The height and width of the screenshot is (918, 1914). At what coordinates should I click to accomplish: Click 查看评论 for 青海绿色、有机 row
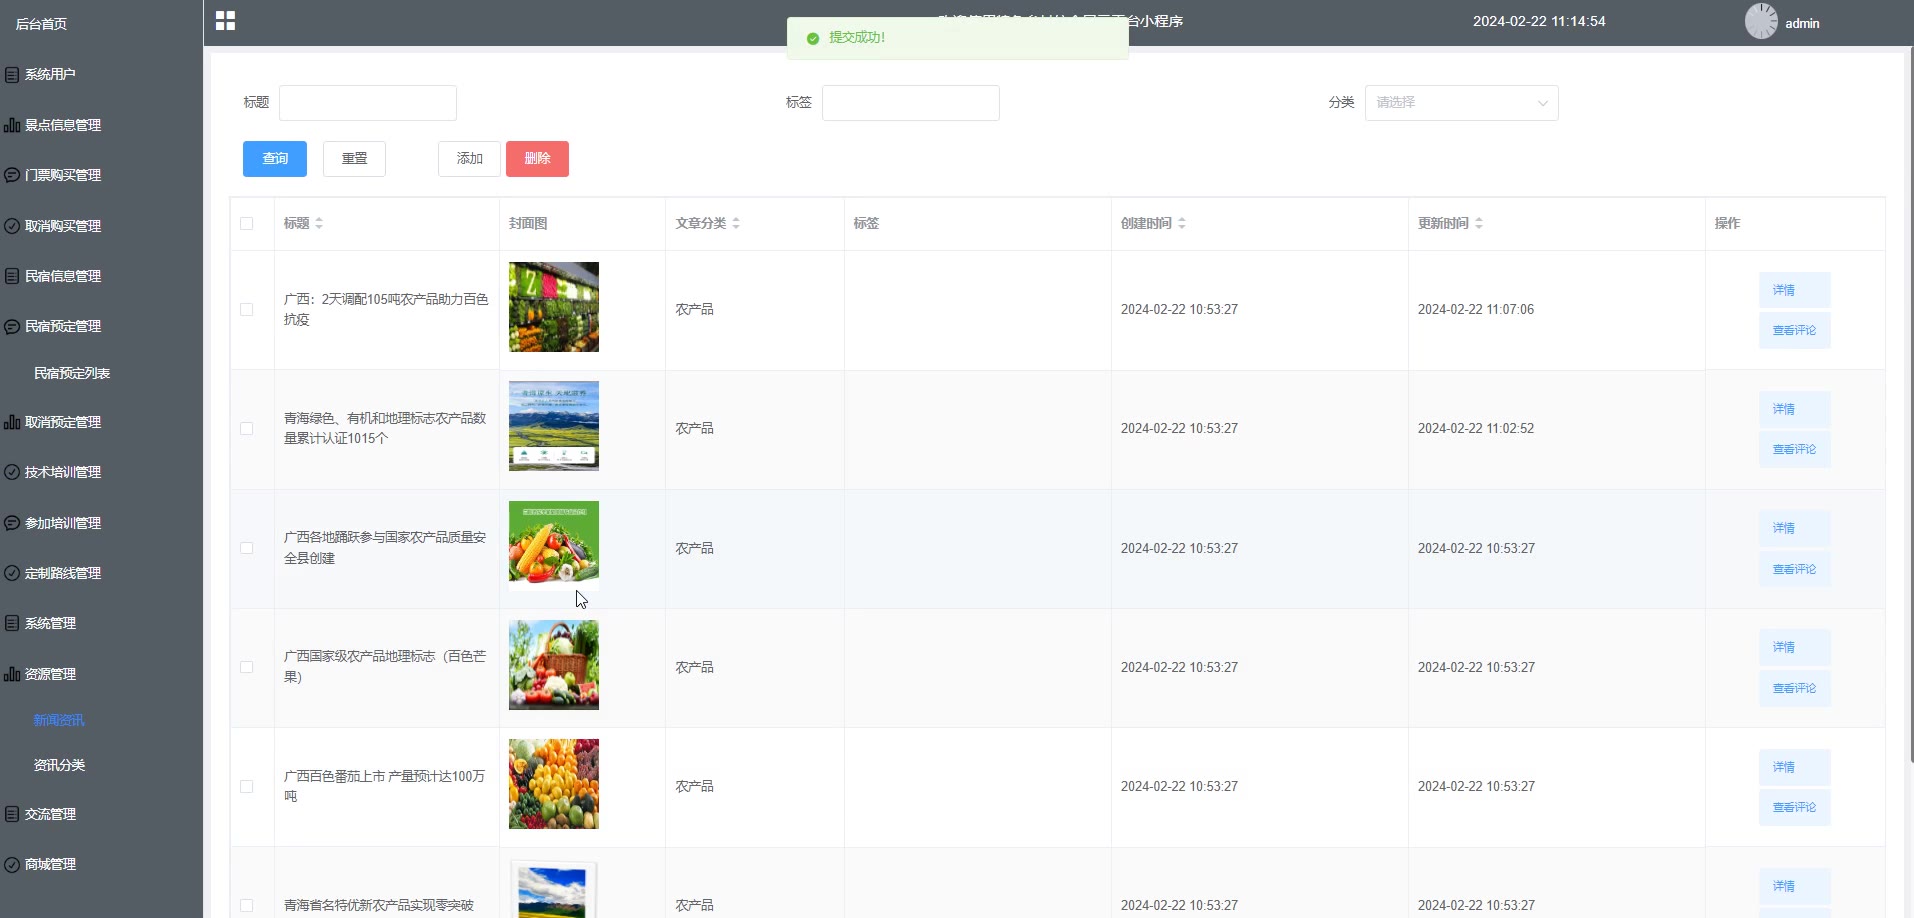[x=1794, y=450]
